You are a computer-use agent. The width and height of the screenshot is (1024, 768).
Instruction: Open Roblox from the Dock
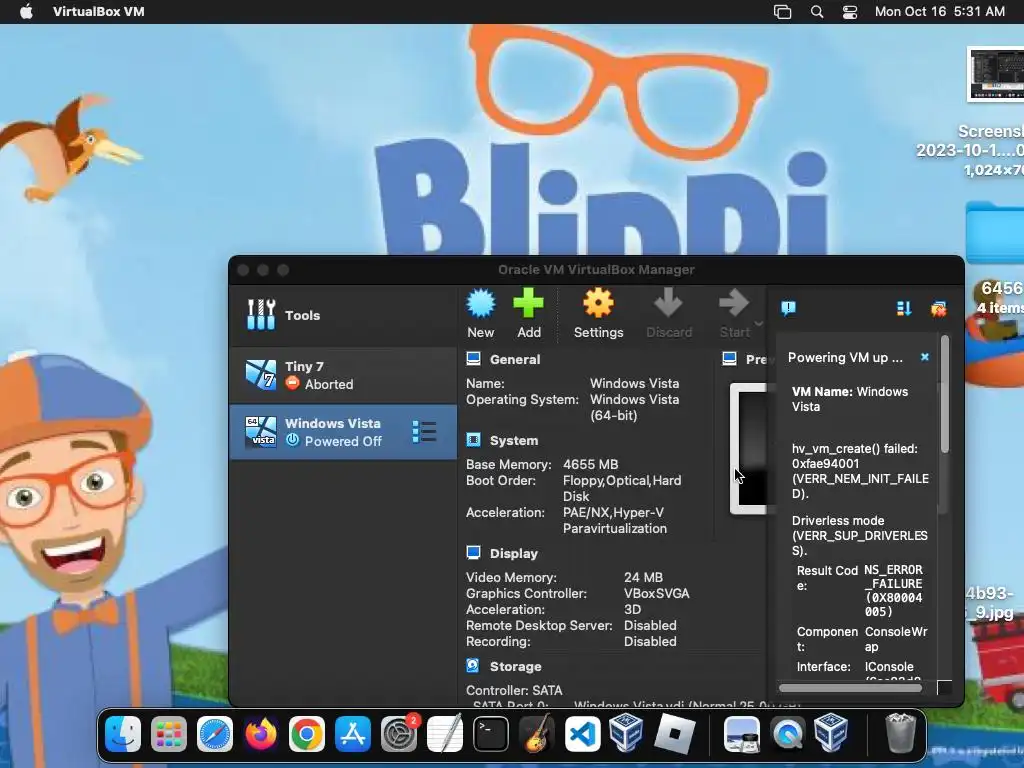674,734
